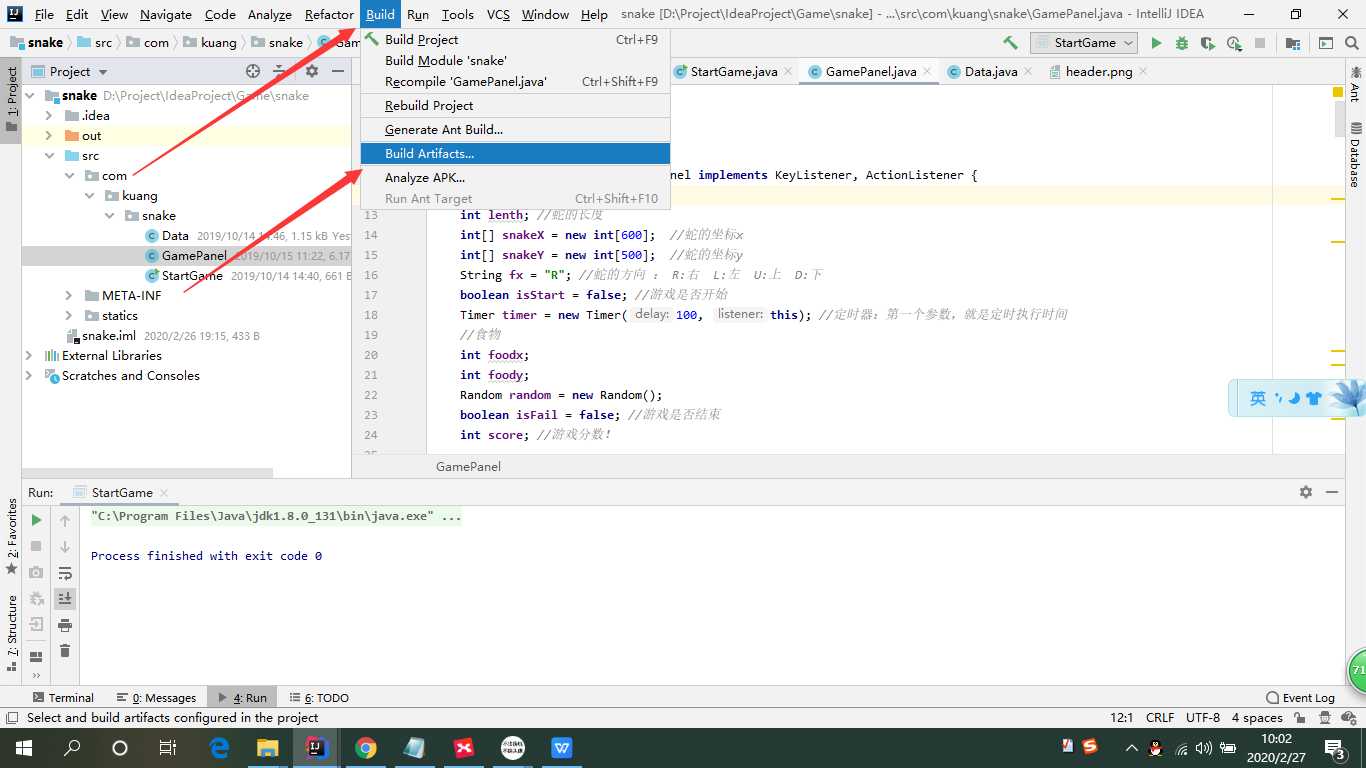
Task: Open the 6: TODO tool window
Action: [x=319, y=698]
